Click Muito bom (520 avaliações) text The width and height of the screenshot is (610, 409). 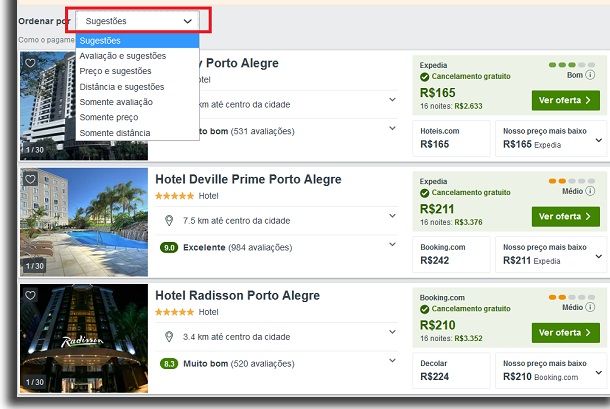pos(239,364)
